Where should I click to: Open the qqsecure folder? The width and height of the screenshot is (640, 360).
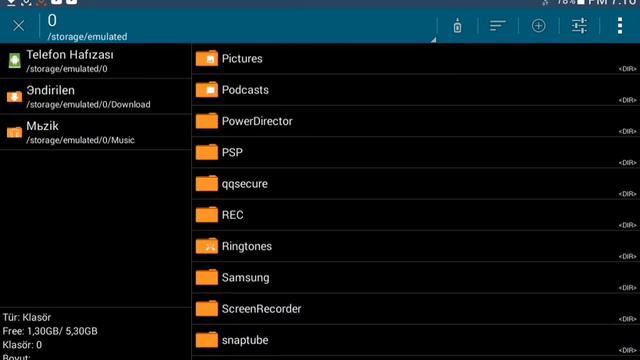(x=416, y=184)
